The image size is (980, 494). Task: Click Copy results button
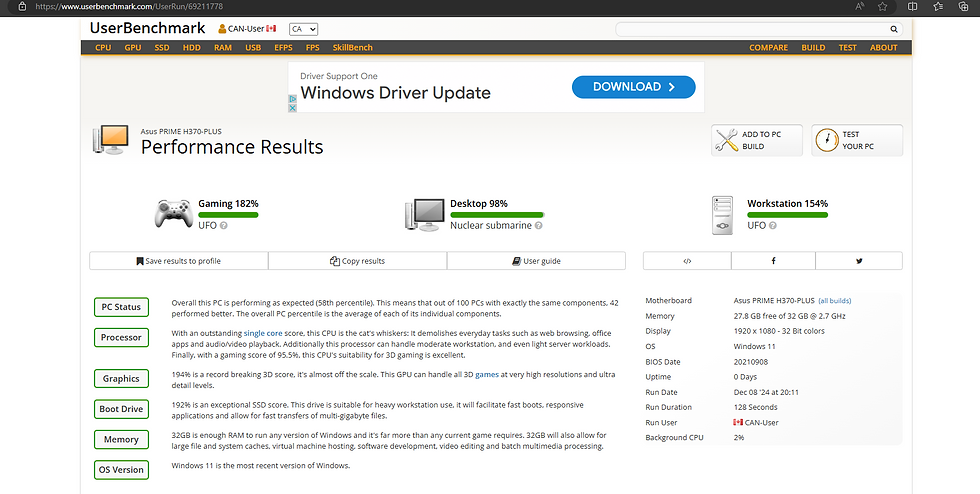tap(358, 261)
